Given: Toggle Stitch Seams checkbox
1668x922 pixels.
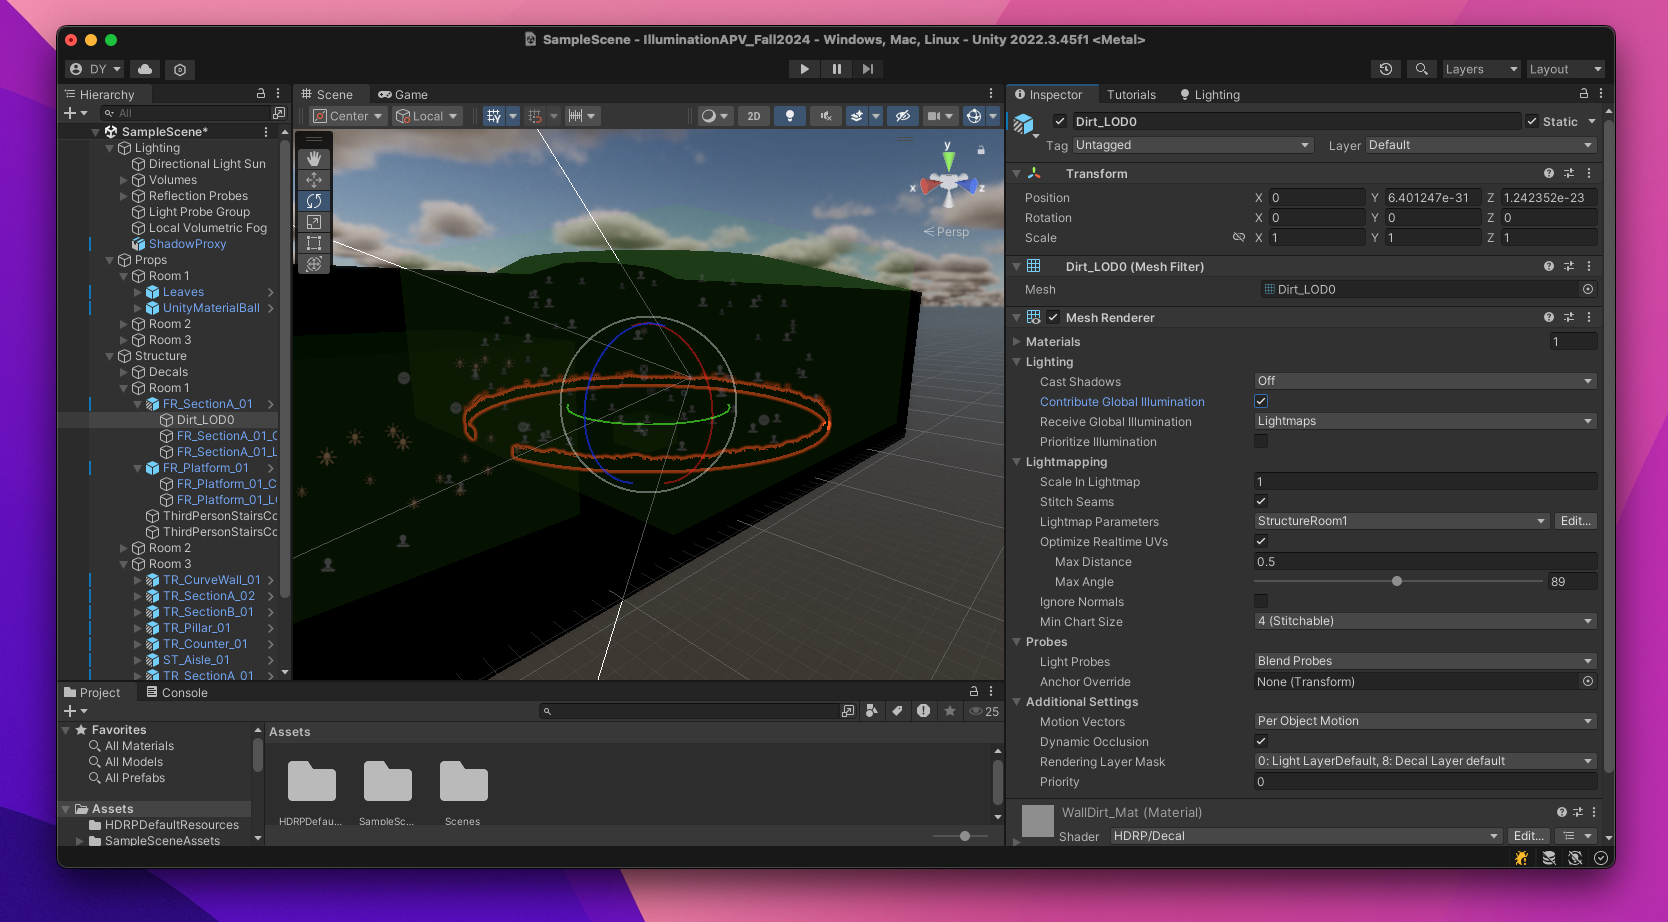Looking at the screenshot, I should (x=1261, y=501).
